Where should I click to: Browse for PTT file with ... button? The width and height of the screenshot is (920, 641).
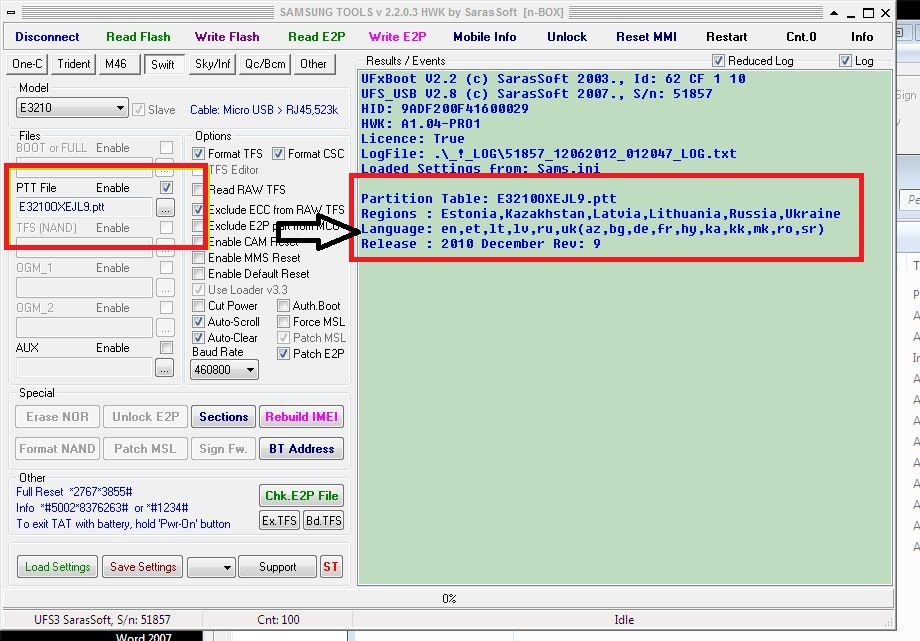165,208
